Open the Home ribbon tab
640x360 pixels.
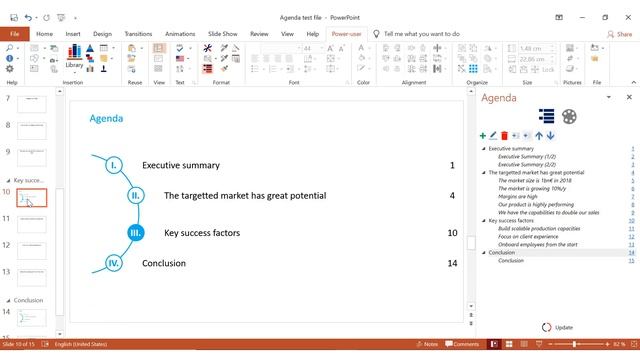tap(44, 34)
